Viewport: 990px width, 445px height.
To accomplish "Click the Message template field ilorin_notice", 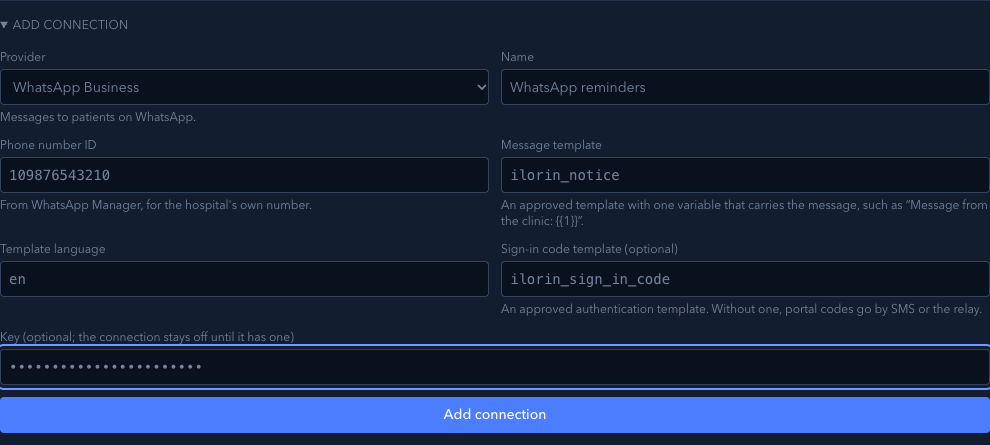I will (745, 175).
